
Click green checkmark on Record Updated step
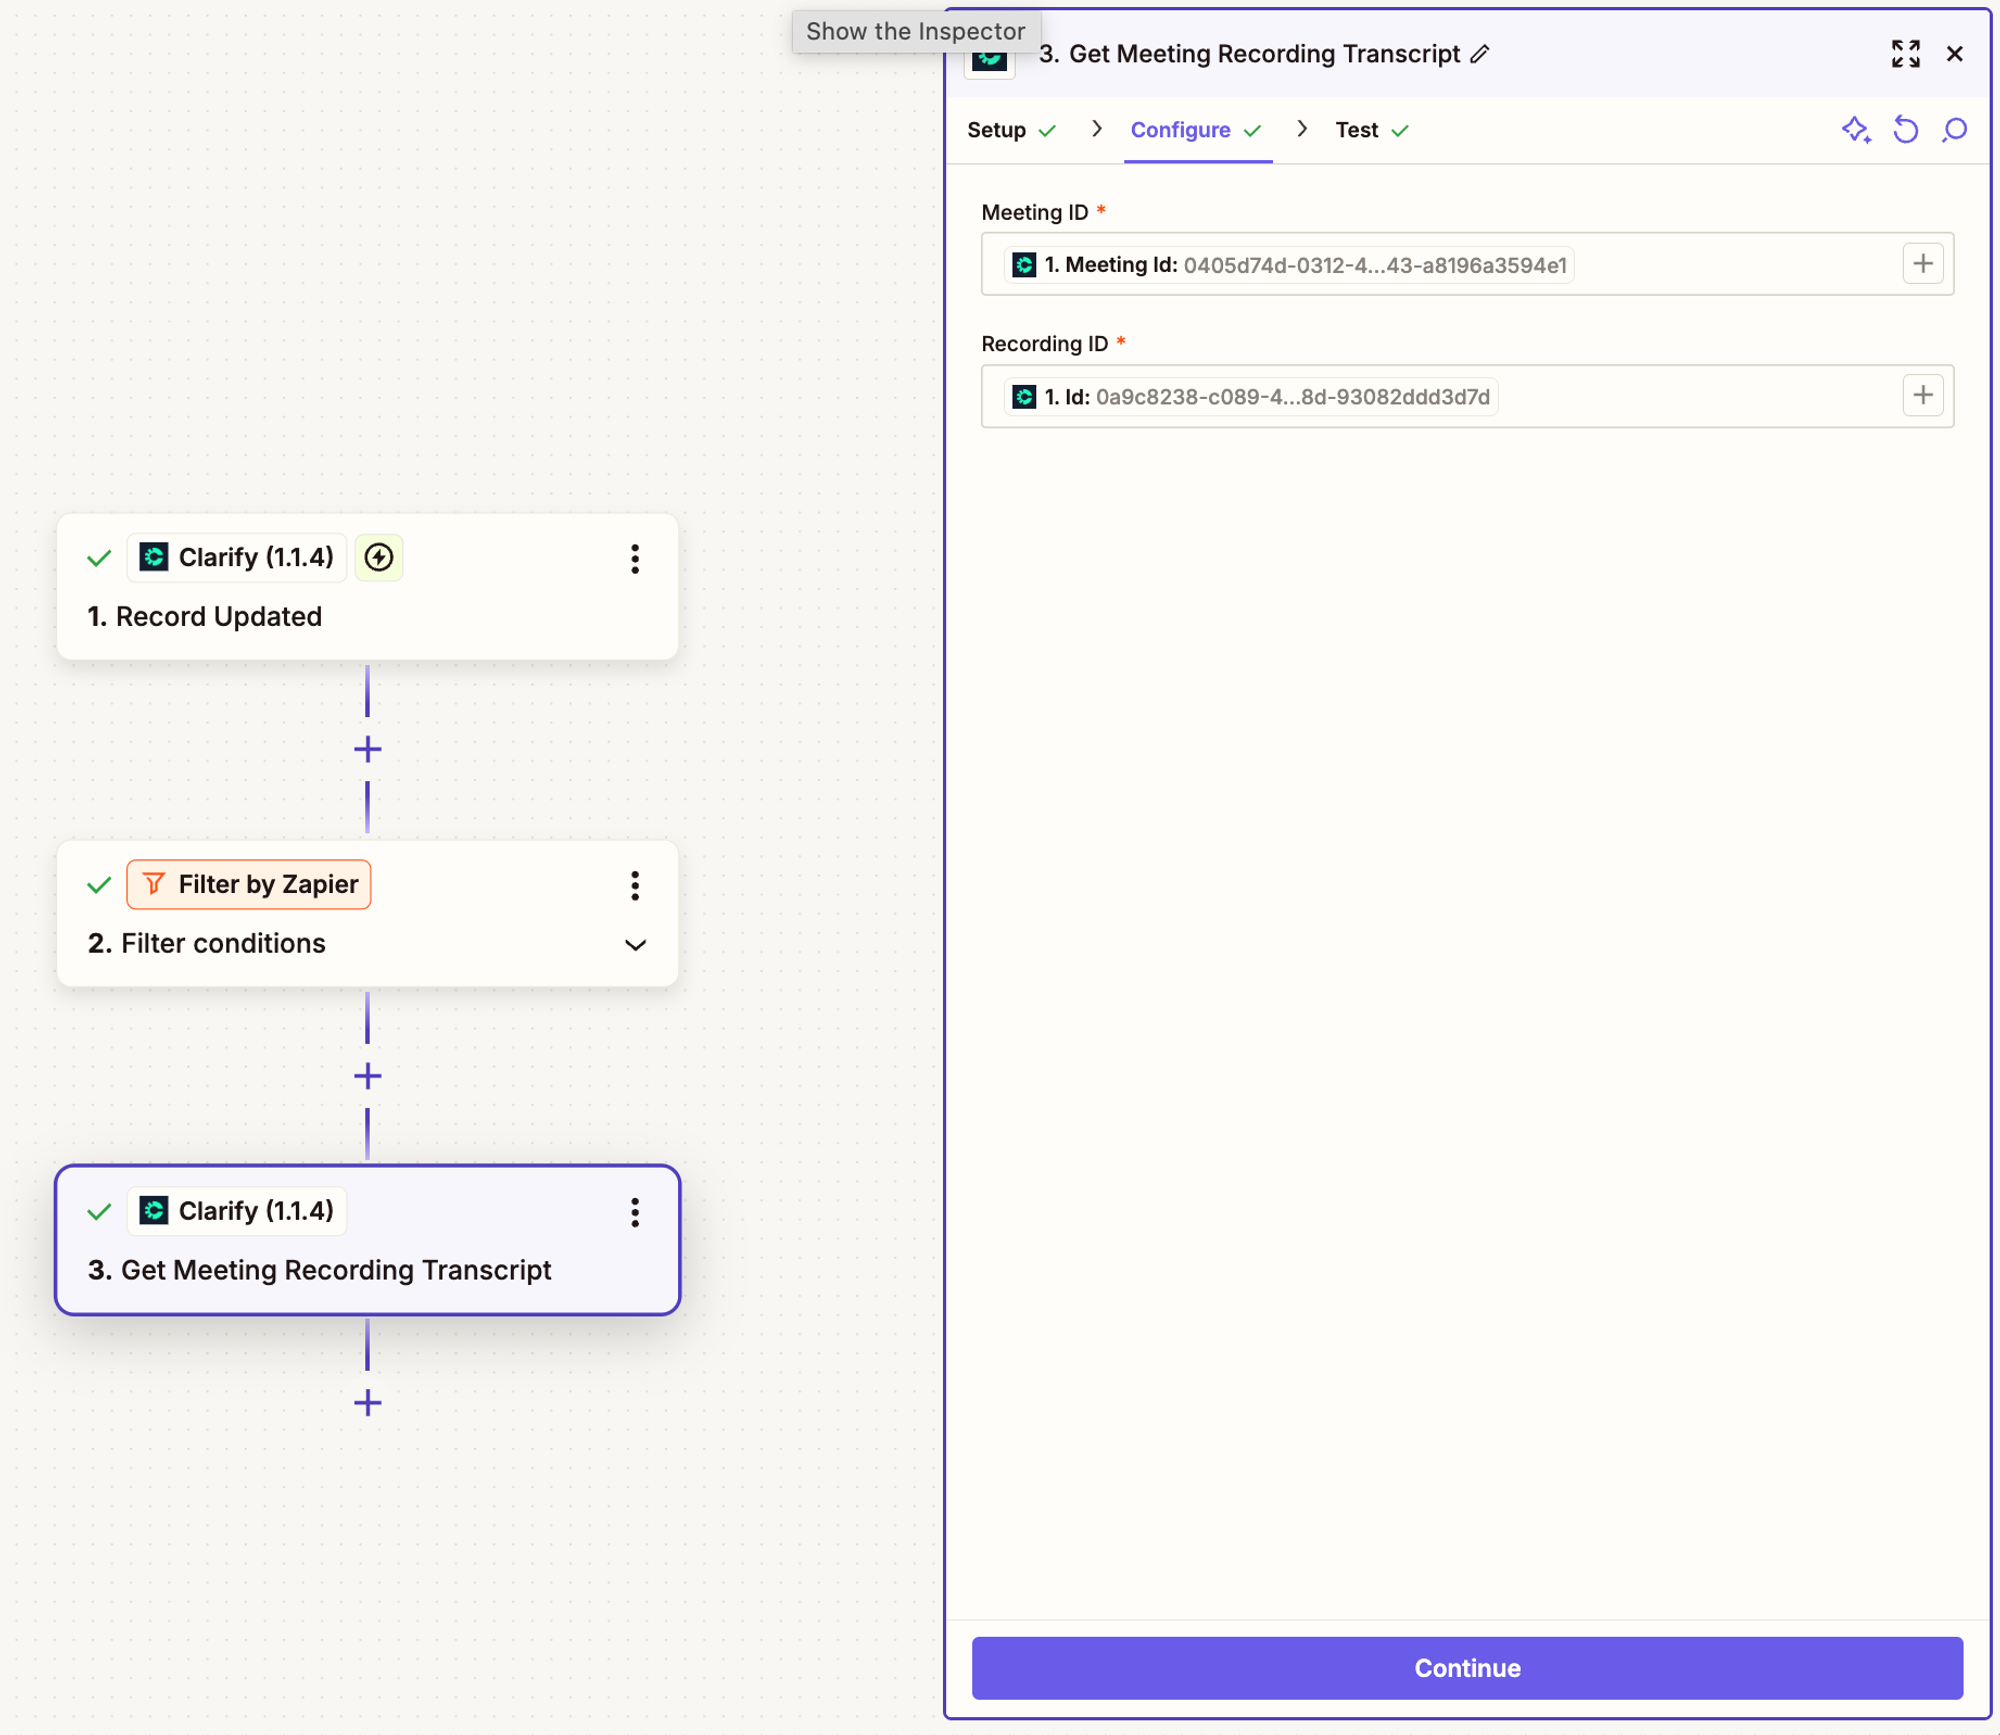click(x=99, y=558)
